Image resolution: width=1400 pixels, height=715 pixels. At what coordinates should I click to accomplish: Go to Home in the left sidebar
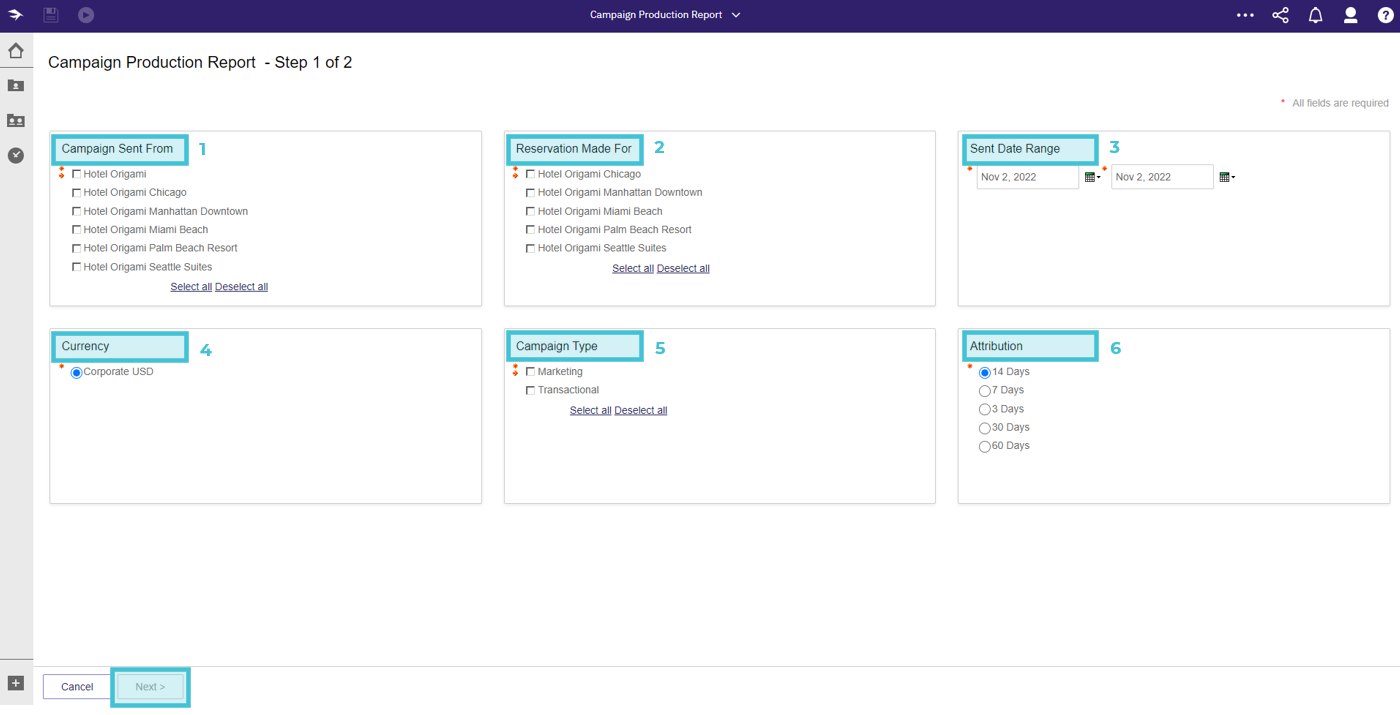[16, 50]
